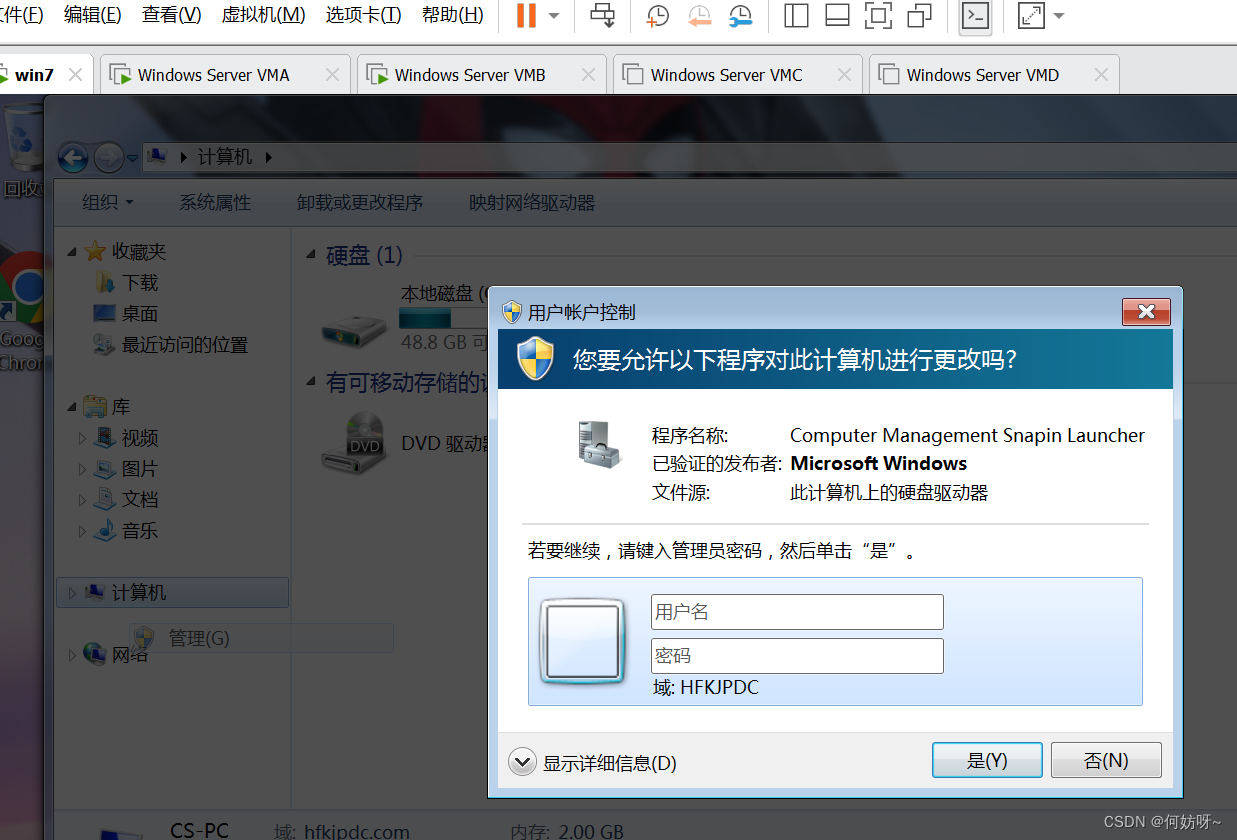Open the dropdown arrow beside the stretch icon
Viewport: 1237px width, 840px height.
[1059, 16]
